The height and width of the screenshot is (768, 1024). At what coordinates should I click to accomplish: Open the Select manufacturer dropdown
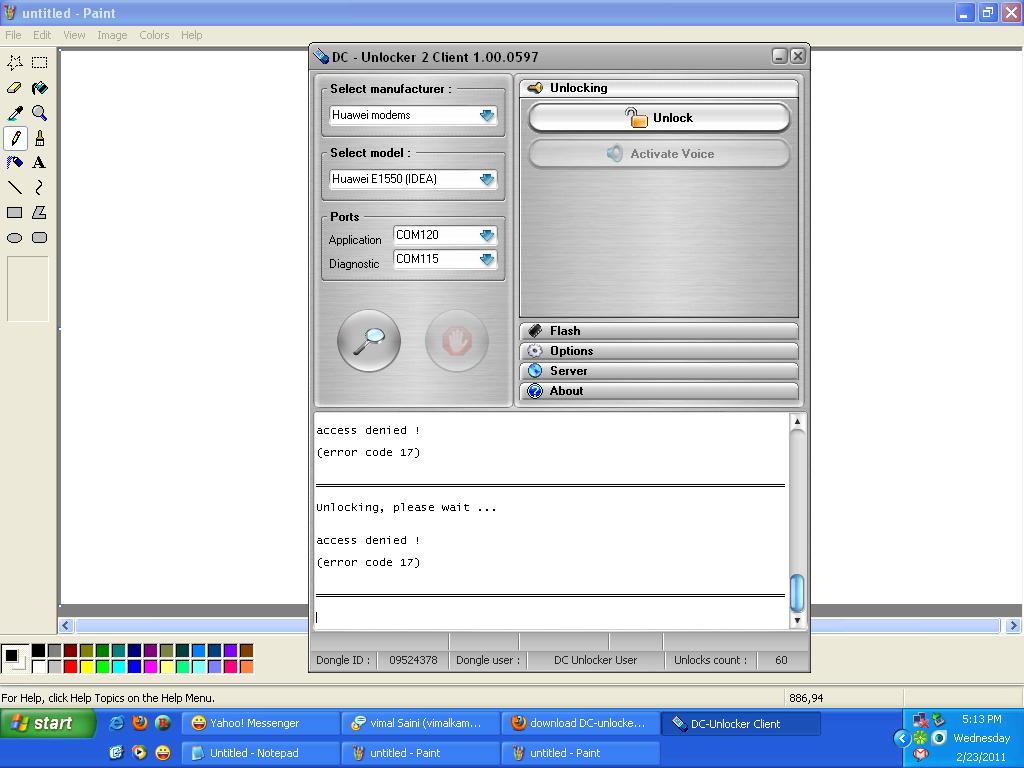(487, 116)
